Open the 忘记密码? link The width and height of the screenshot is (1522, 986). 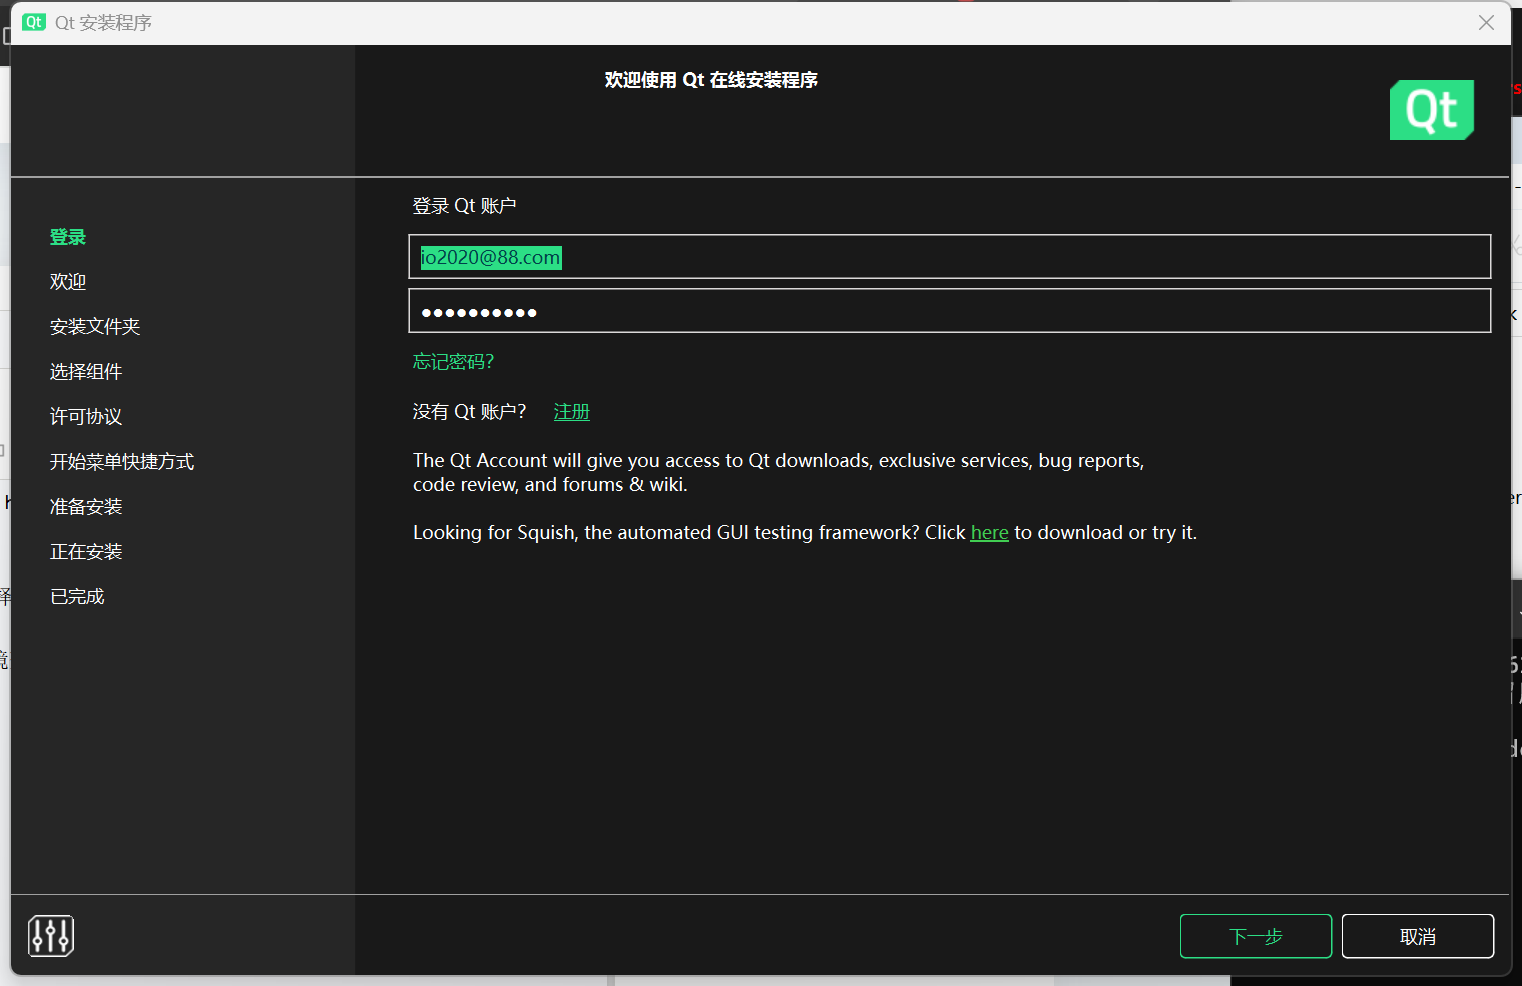pos(453,362)
